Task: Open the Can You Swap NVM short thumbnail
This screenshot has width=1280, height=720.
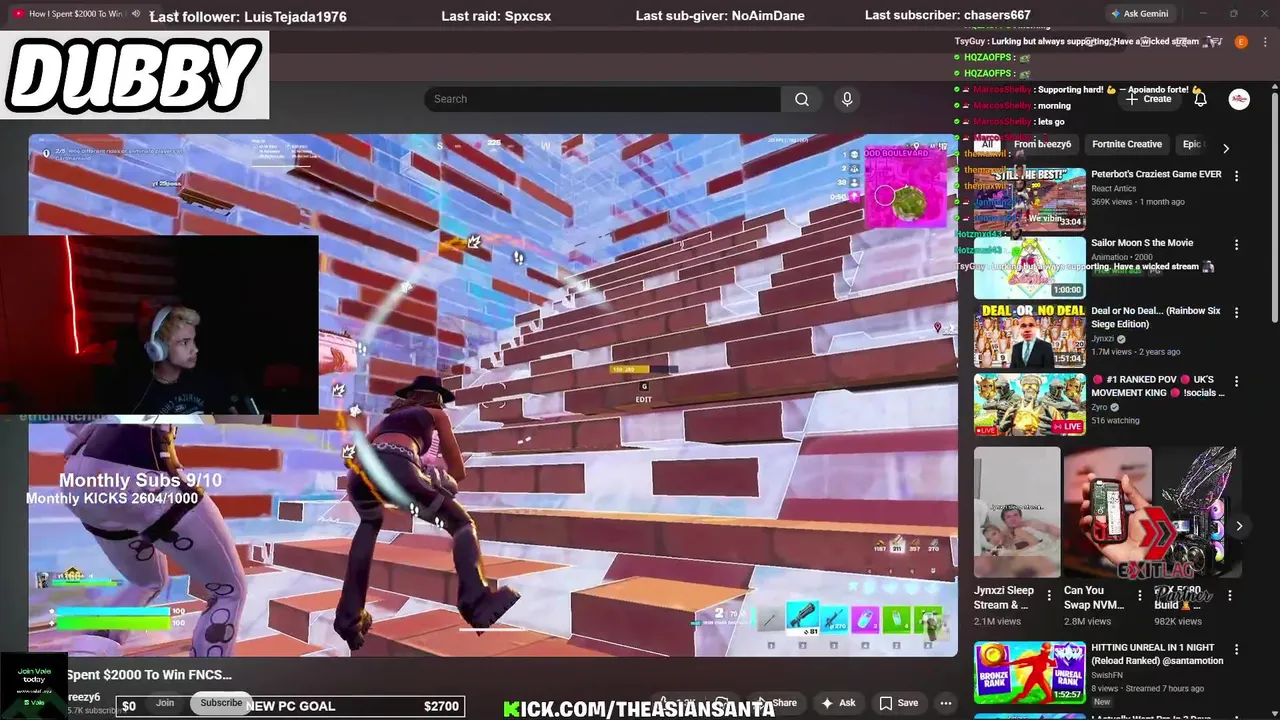Action: (1107, 512)
